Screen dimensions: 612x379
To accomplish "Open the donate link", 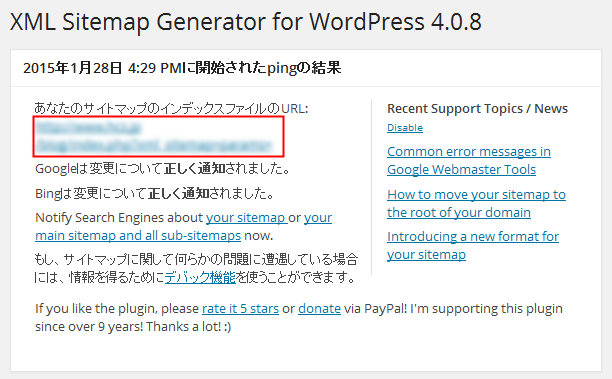I will pos(319,309).
